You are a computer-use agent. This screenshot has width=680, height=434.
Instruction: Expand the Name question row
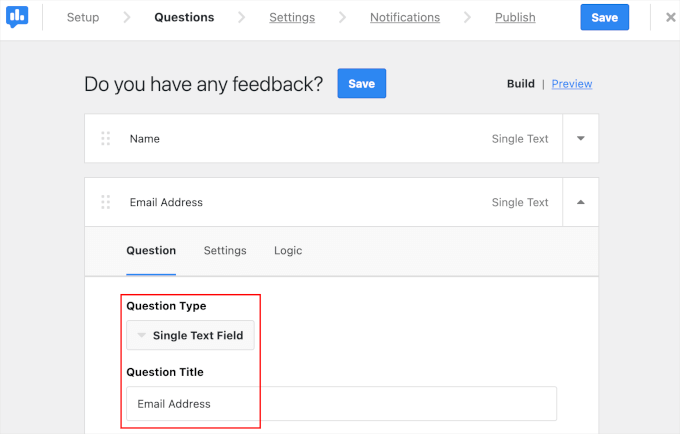pos(581,139)
